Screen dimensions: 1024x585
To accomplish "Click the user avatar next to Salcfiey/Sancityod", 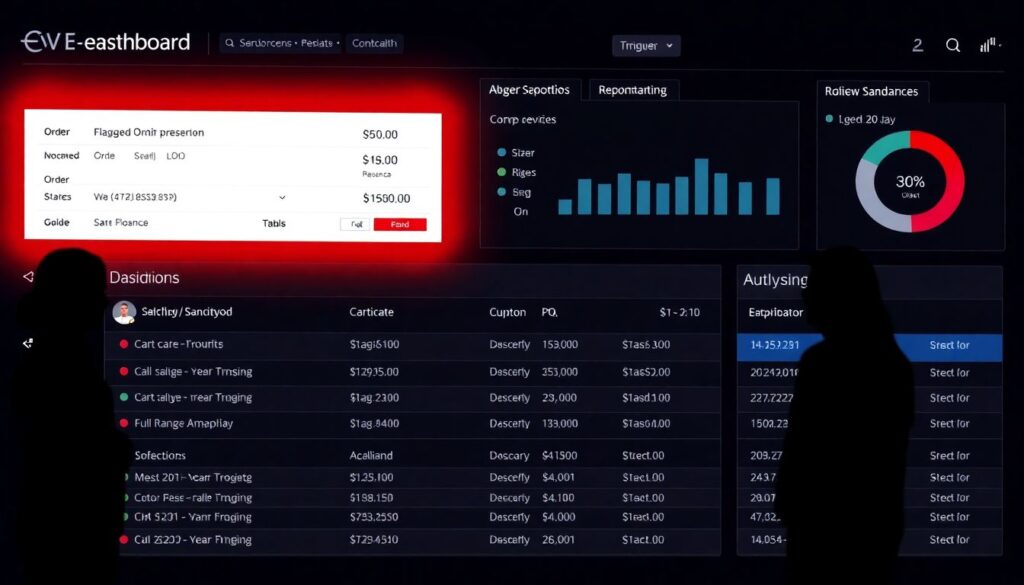I will click(x=124, y=312).
